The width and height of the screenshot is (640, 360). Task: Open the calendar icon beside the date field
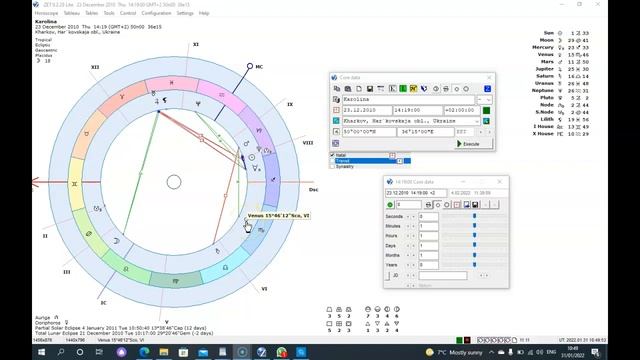[336, 110]
